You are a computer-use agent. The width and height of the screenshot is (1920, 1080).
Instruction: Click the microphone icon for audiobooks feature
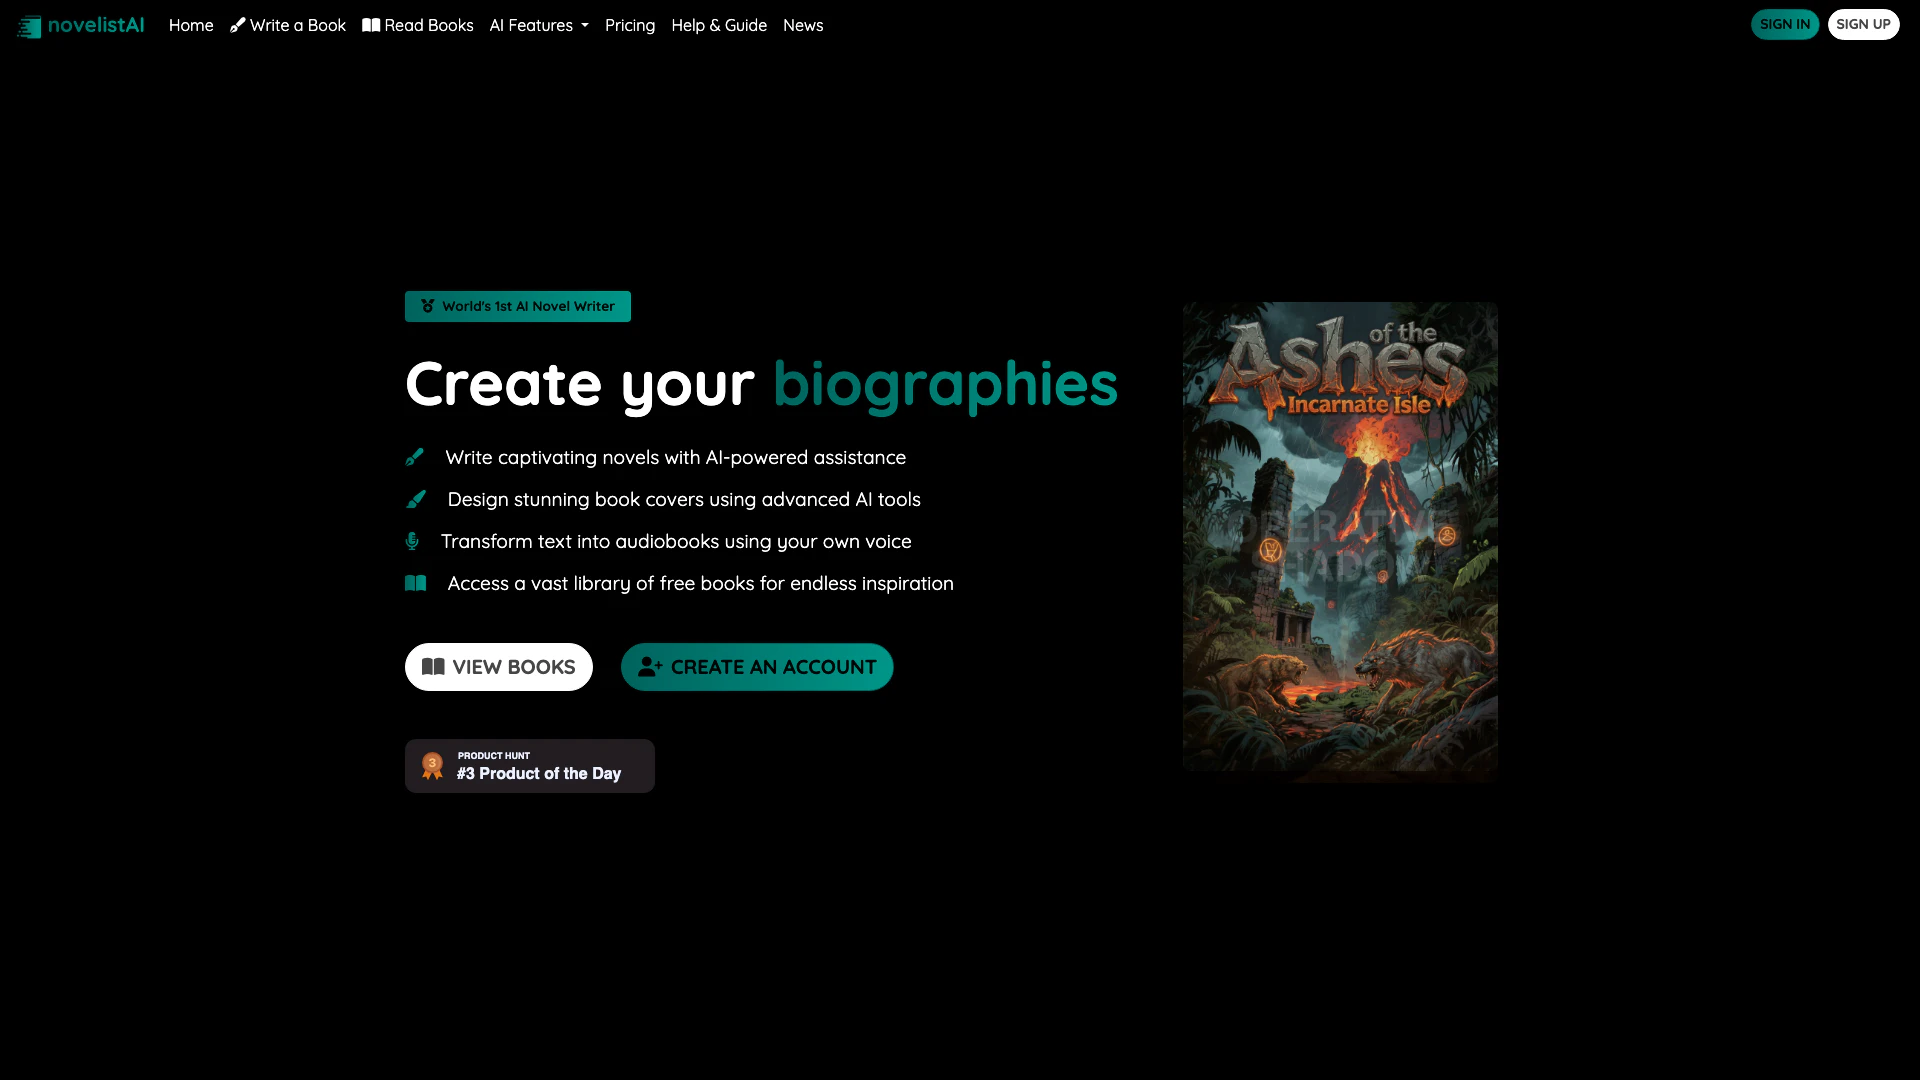[412, 541]
